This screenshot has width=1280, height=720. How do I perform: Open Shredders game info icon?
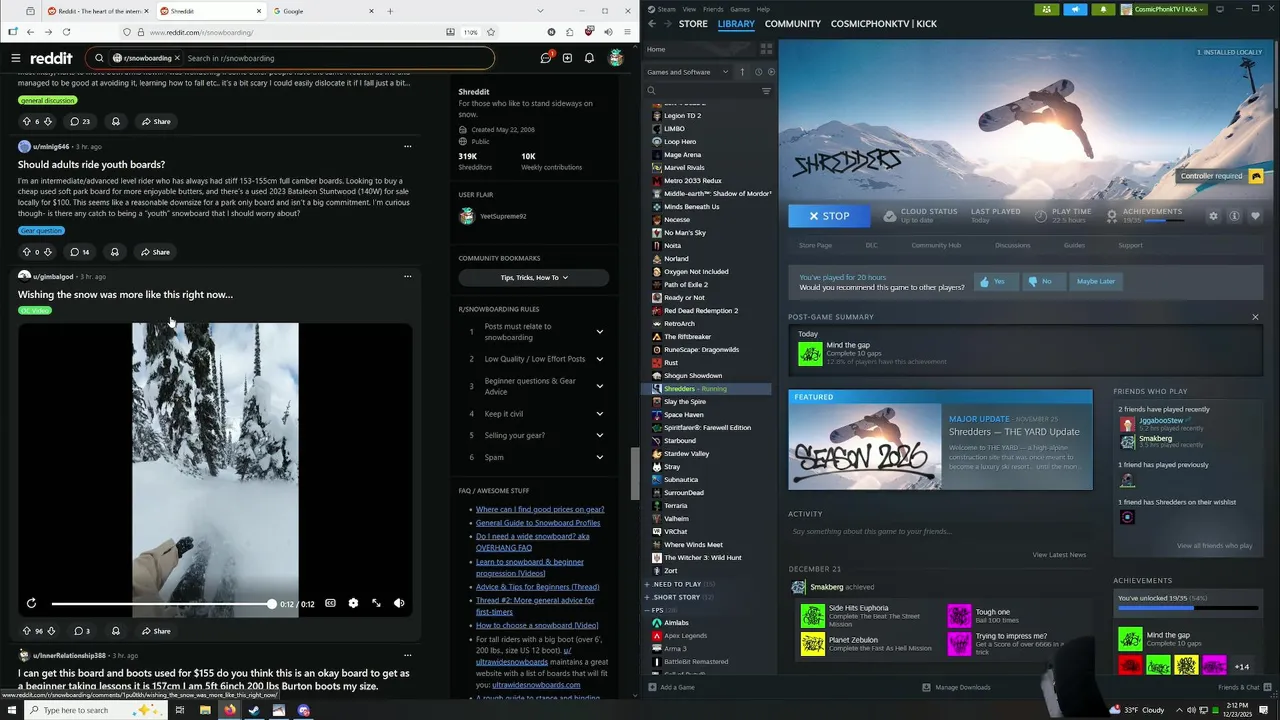(x=1234, y=216)
